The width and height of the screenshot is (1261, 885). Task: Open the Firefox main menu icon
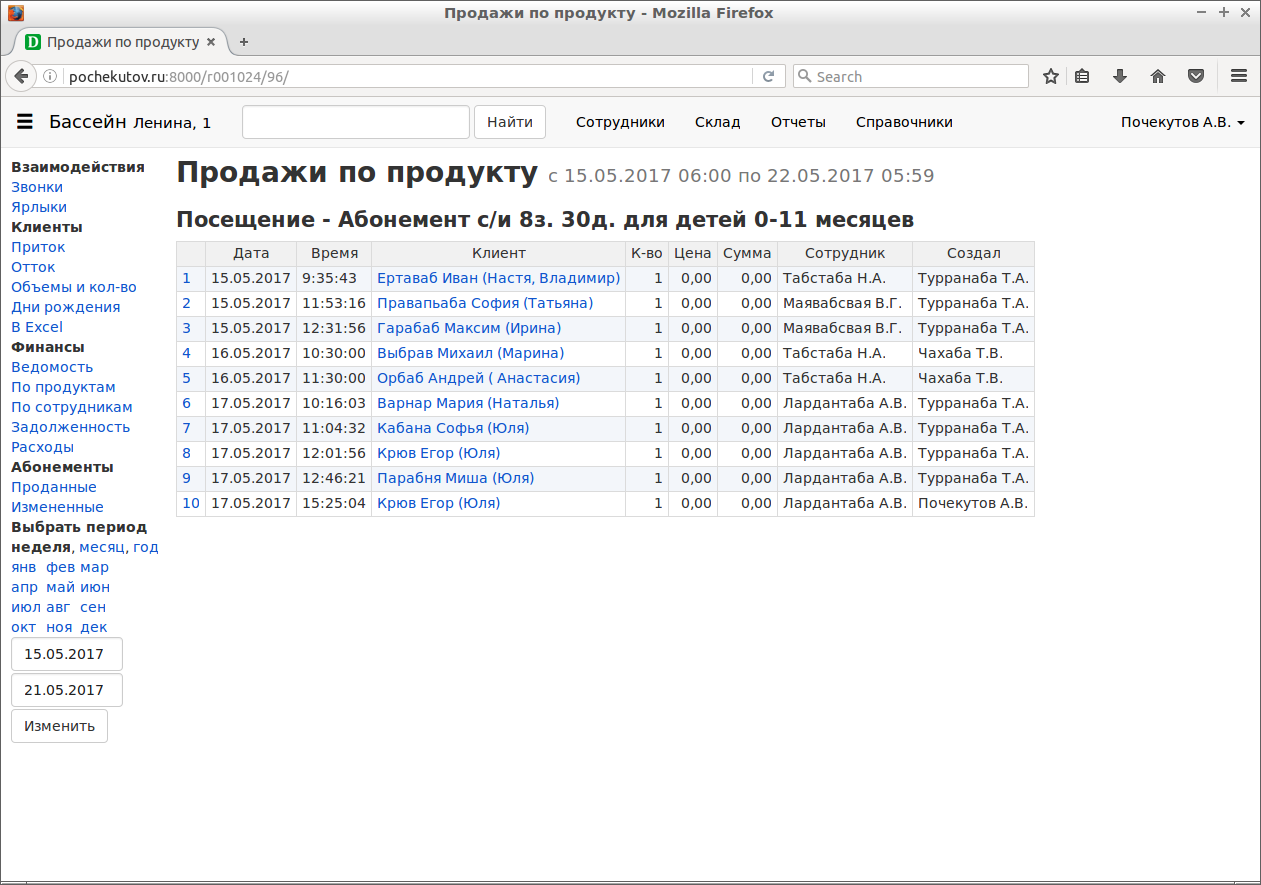click(1238, 76)
